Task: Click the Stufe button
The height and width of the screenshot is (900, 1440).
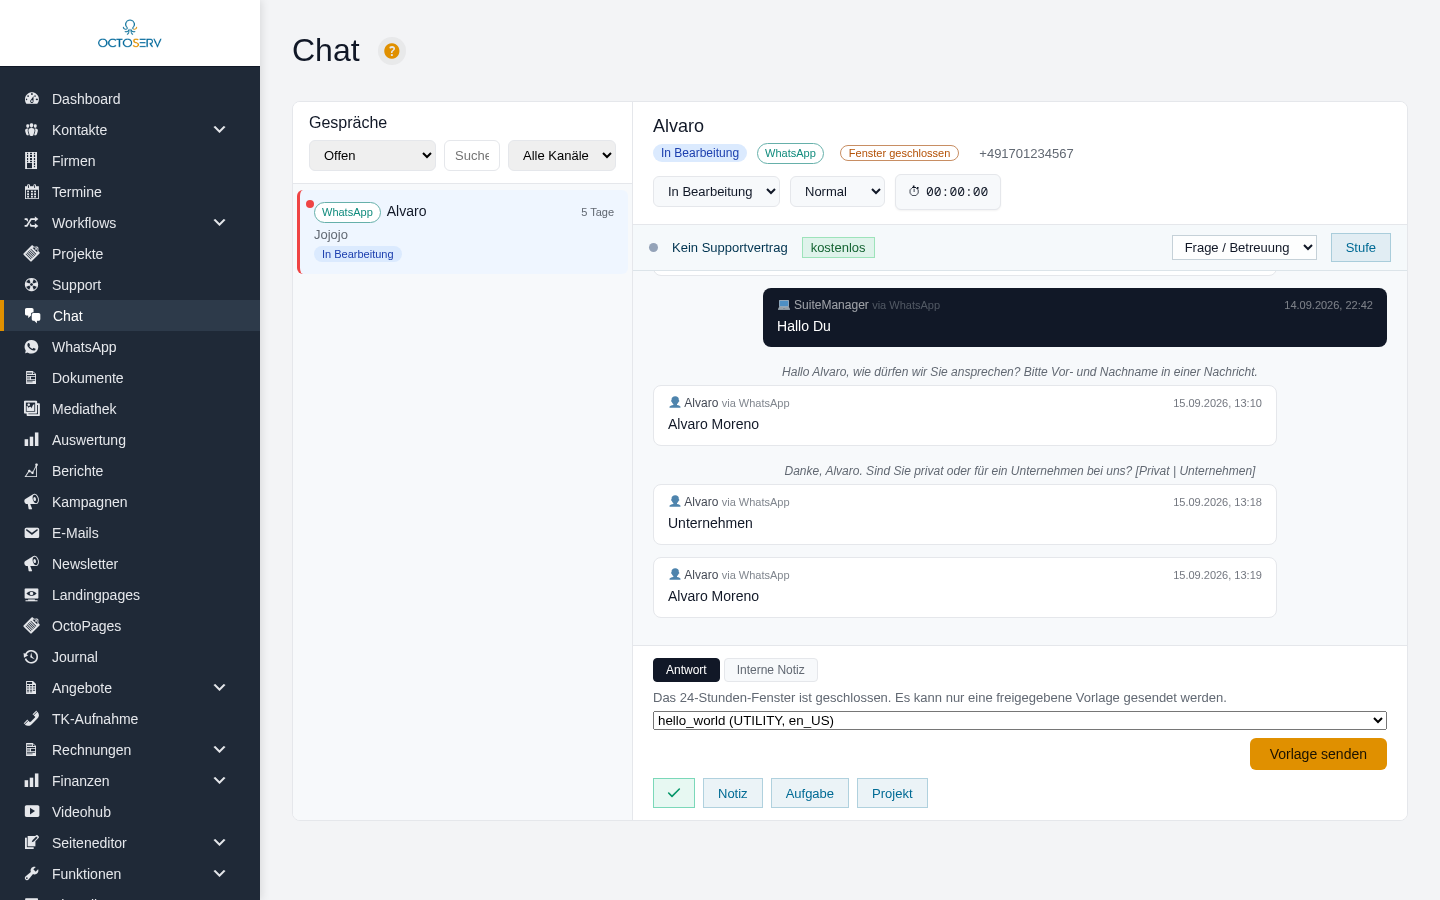Action: [x=1361, y=248]
